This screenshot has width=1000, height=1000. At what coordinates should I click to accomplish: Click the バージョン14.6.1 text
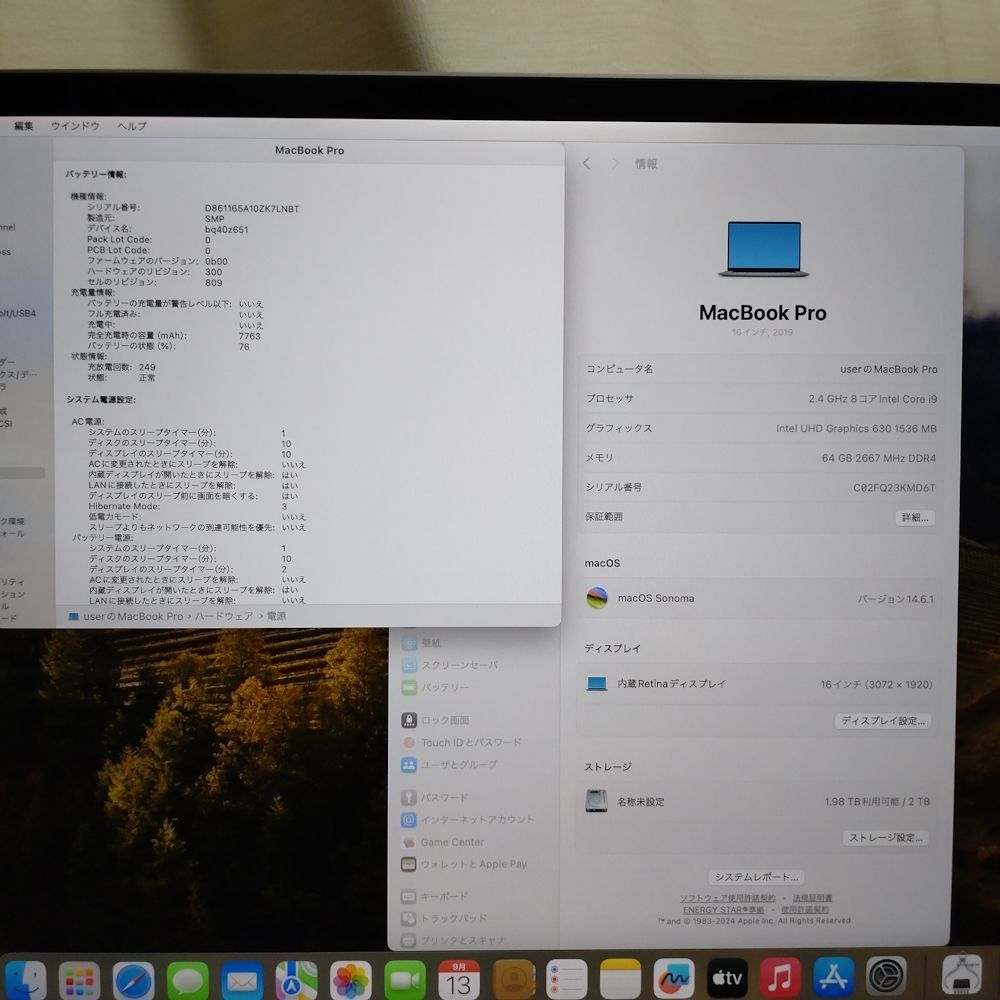[x=895, y=599]
